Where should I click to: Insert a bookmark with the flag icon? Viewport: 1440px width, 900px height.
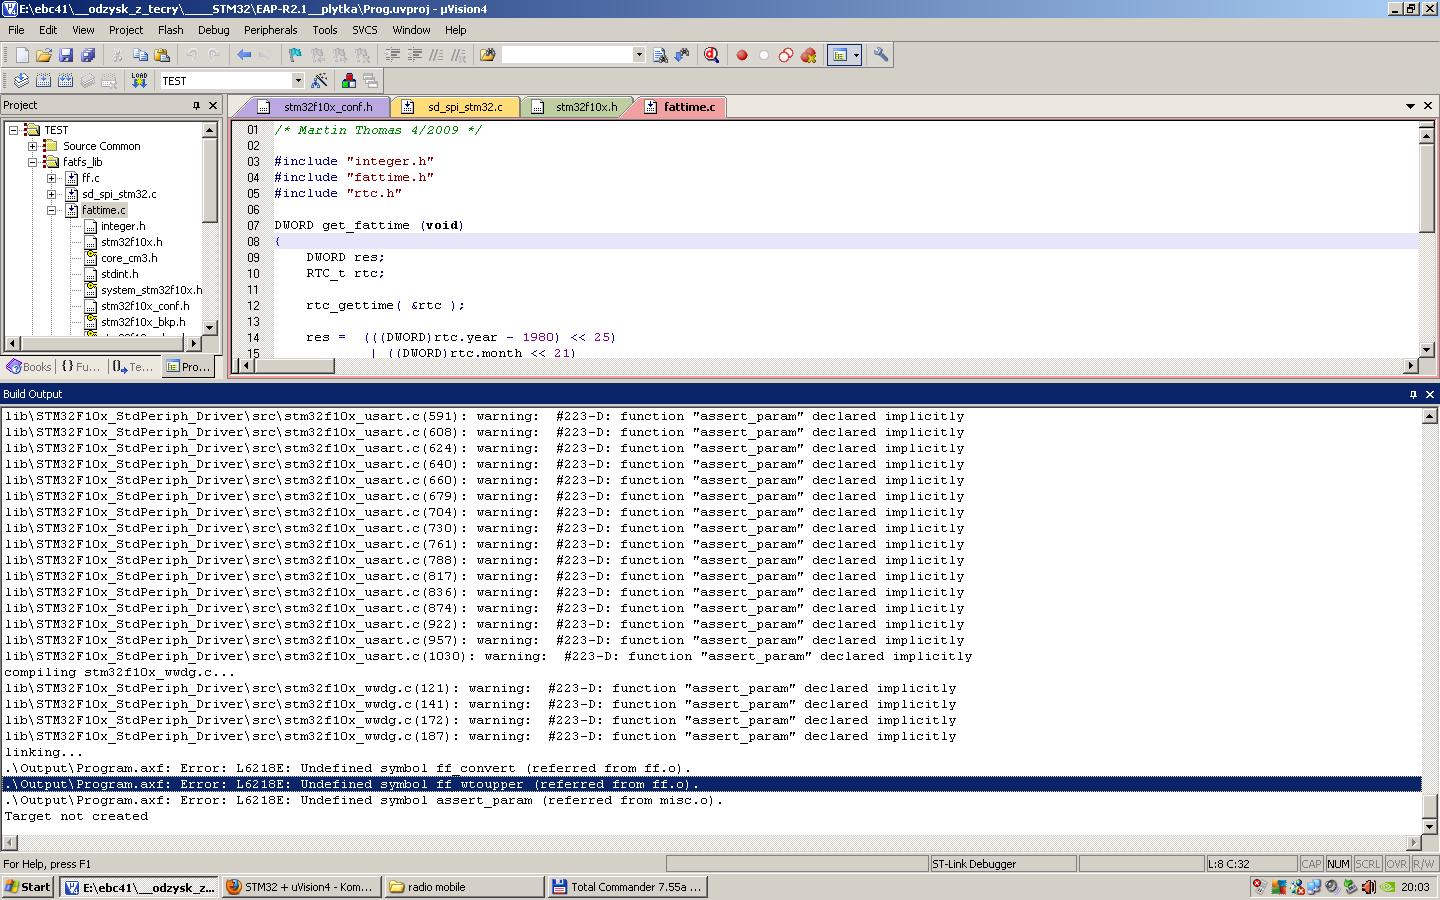[295, 55]
